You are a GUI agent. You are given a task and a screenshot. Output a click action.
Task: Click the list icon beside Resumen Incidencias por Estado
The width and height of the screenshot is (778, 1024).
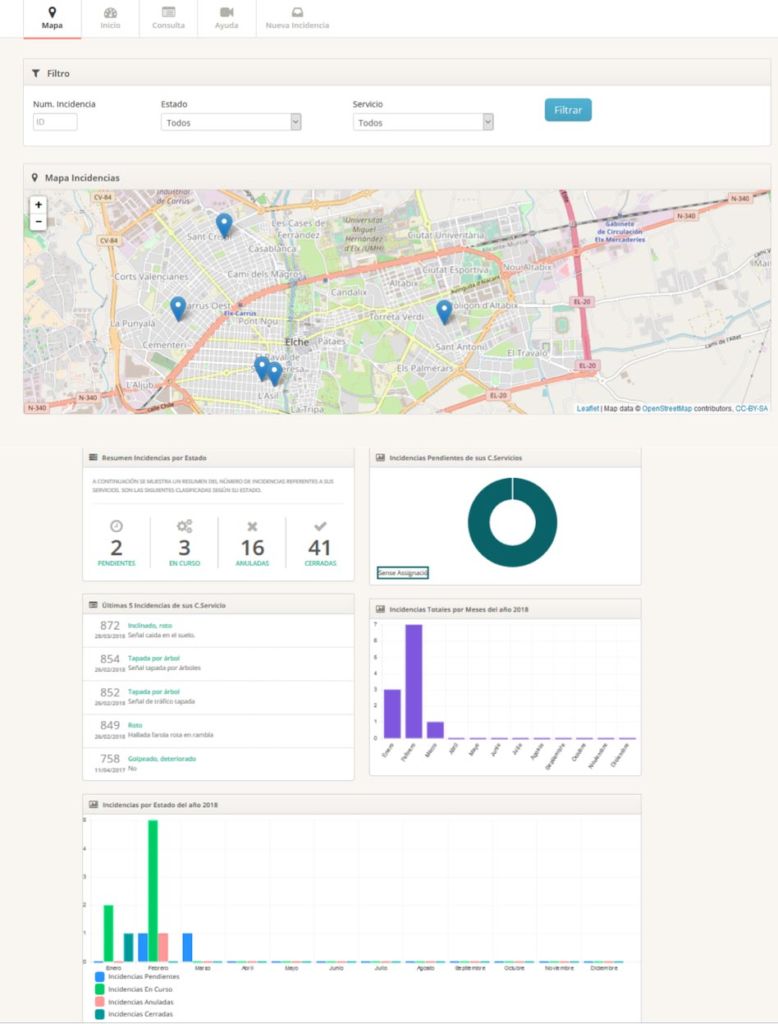tap(93, 458)
